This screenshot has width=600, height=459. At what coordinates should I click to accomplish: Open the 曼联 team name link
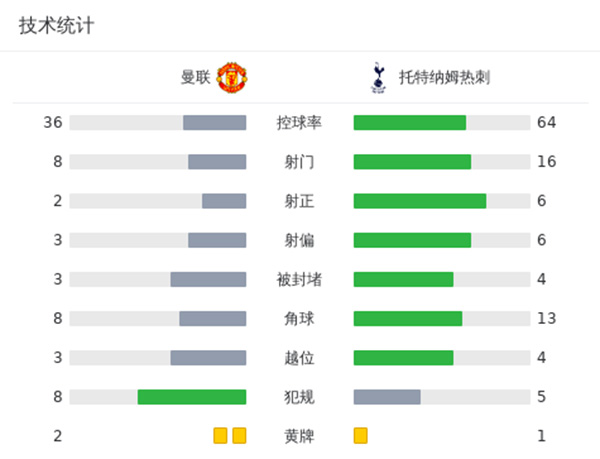click(x=196, y=77)
